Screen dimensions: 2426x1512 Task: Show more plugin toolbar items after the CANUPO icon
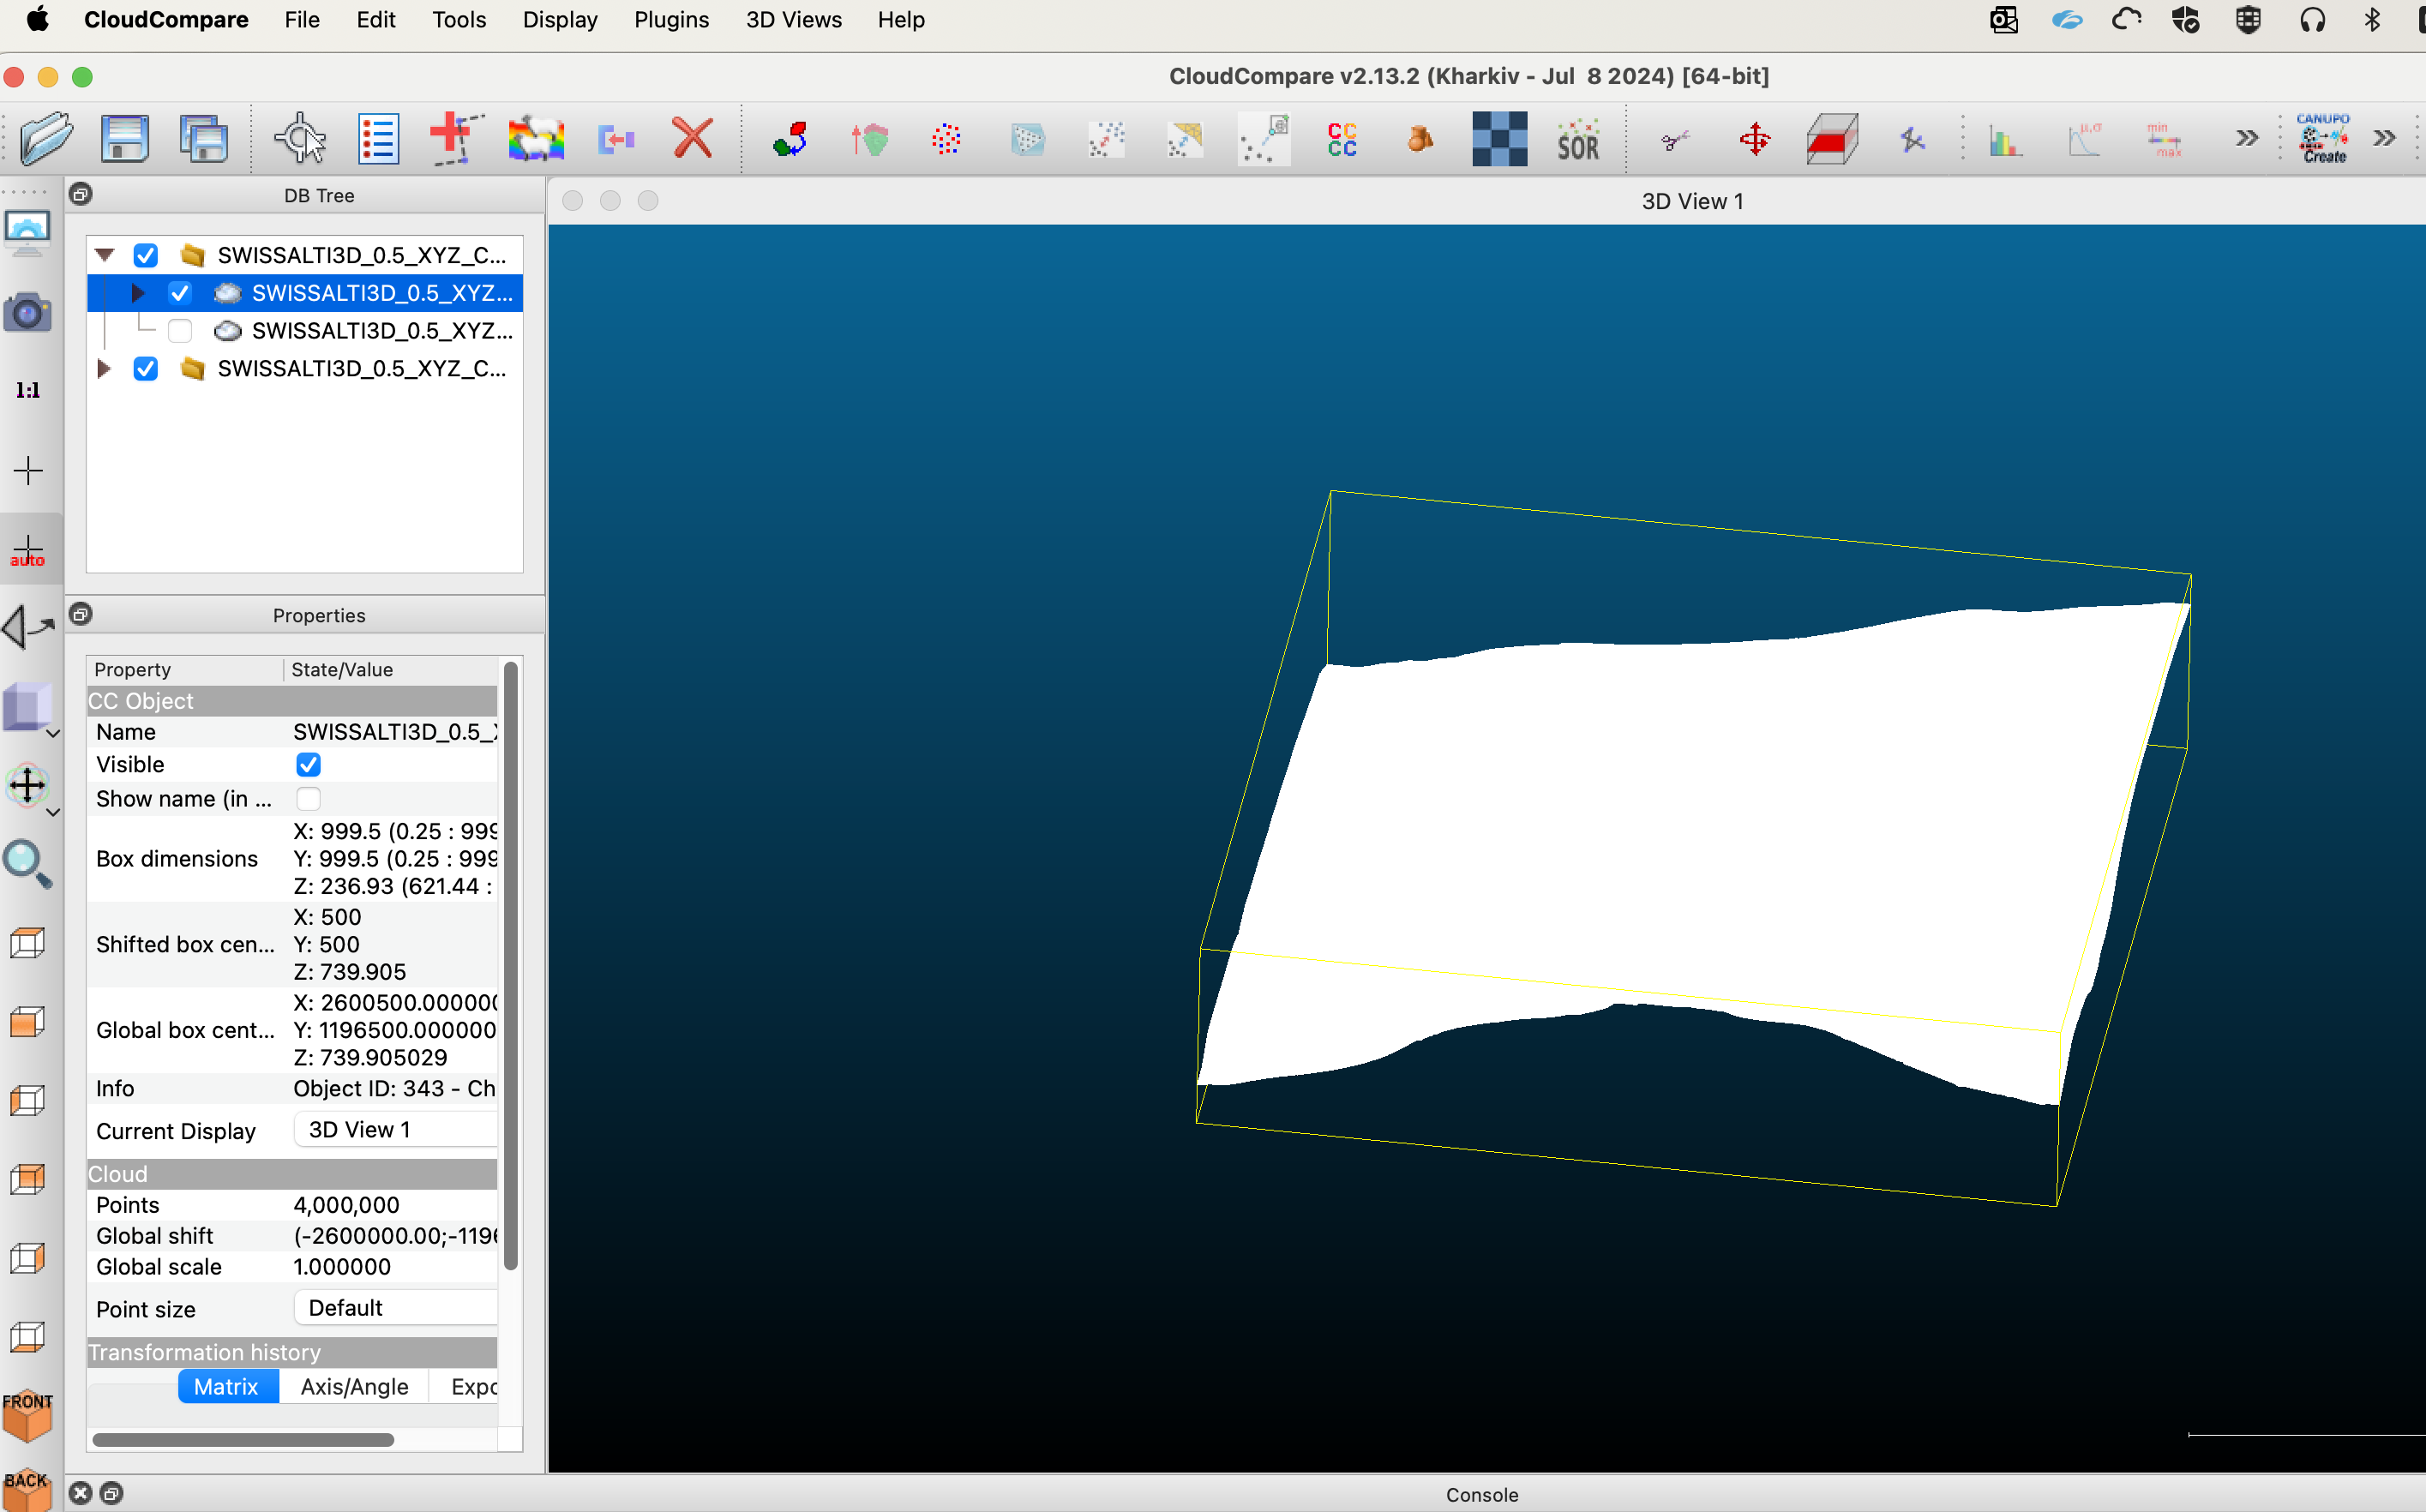[x=2384, y=138]
